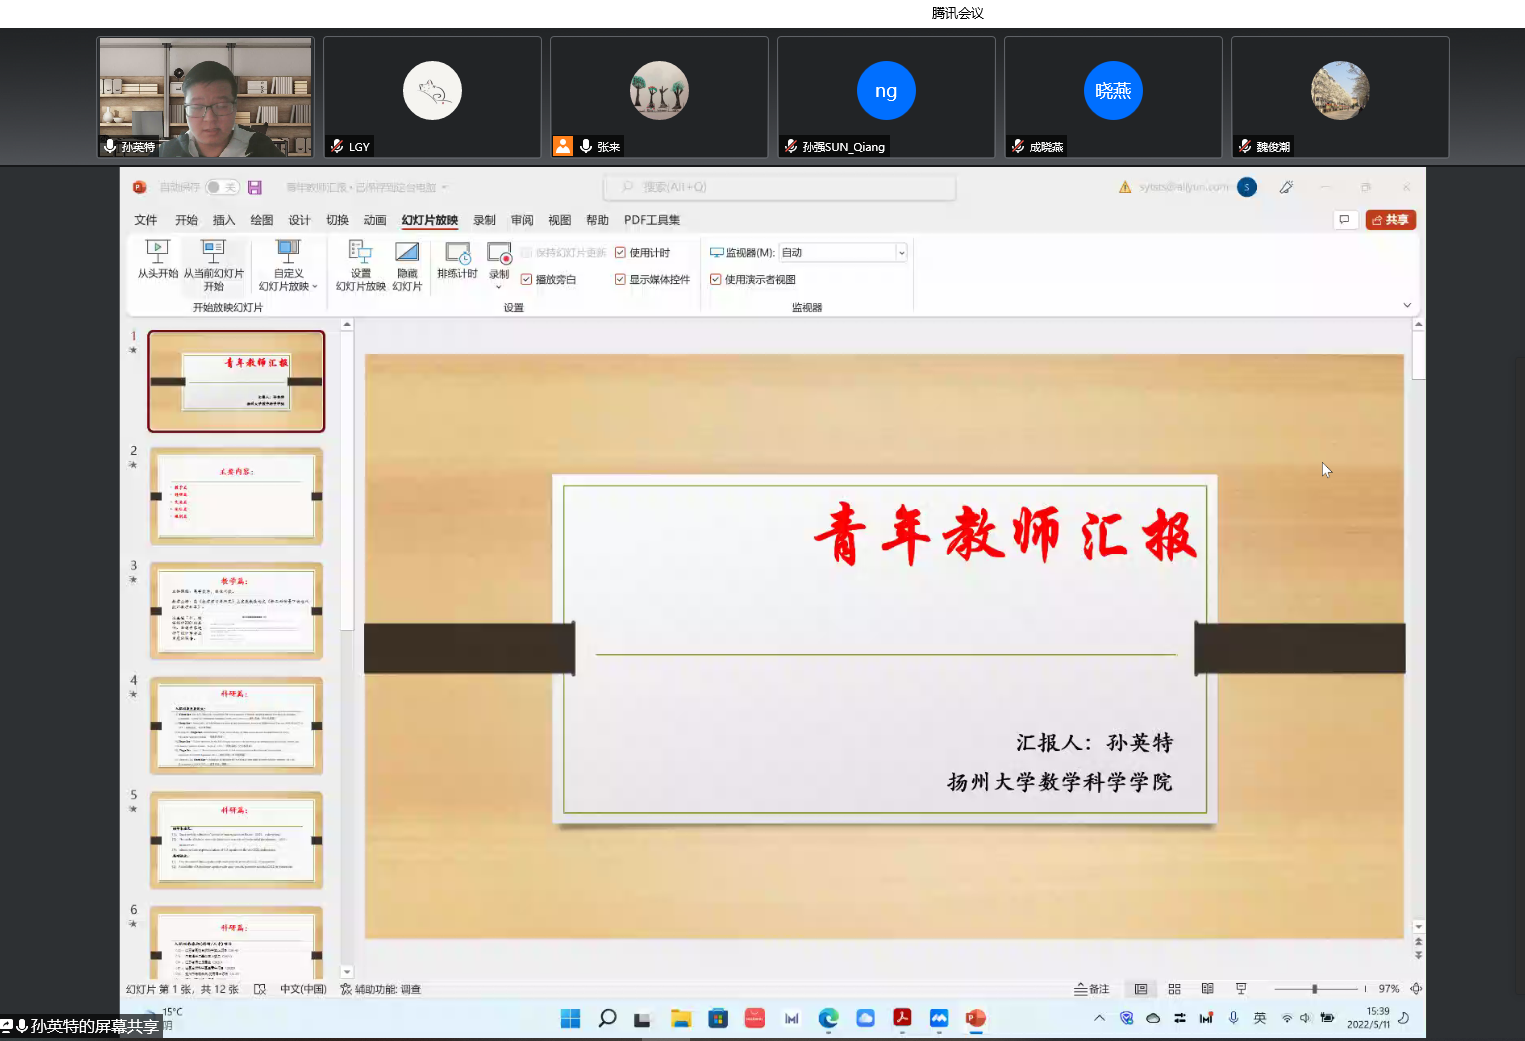This screenshot has width=1525, height=1041.
Task: Switch to reading view in status bar
Action: pyautogui.click(x=1207, y=989)
